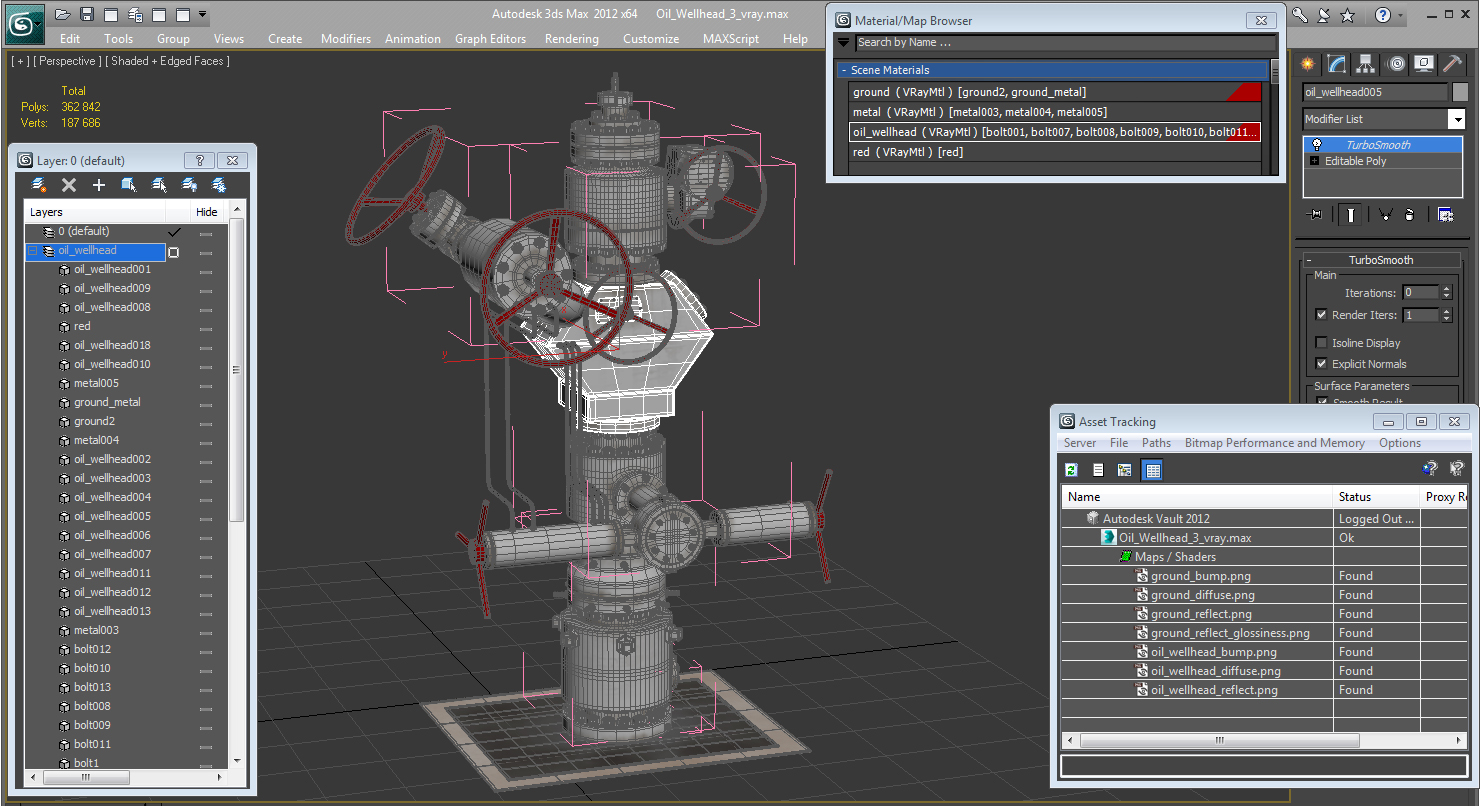Viewport: 1480px width, 806px height.
Task: Open the Modifiers menu
Action: click(x=346, y=39)
